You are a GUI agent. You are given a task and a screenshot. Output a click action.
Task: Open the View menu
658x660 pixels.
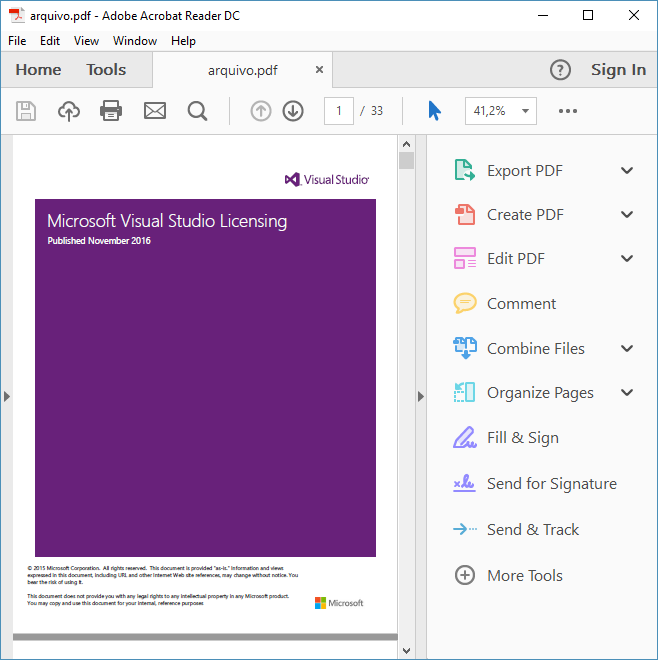(x=86, y=41)
